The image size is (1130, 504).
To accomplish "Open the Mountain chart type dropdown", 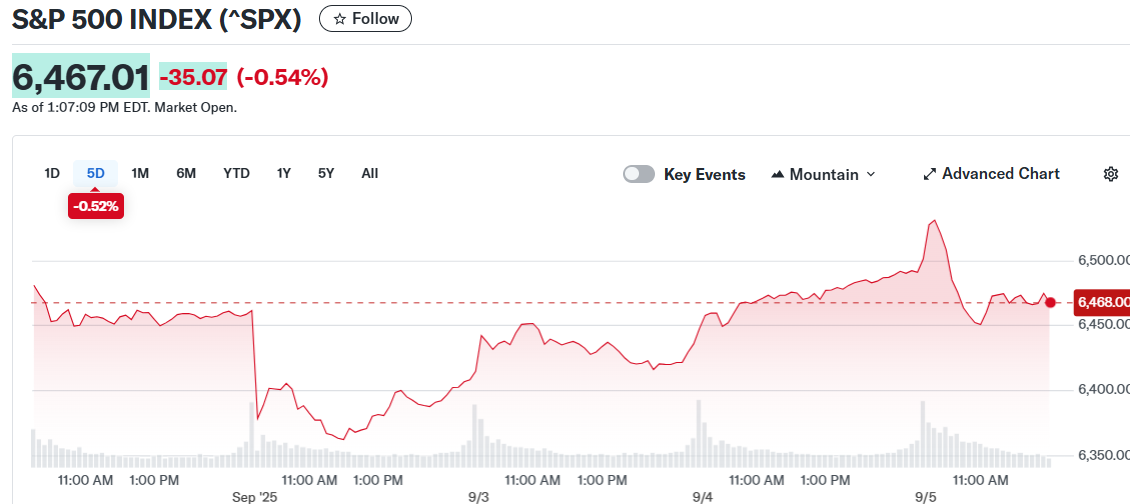I will point(823,174).
